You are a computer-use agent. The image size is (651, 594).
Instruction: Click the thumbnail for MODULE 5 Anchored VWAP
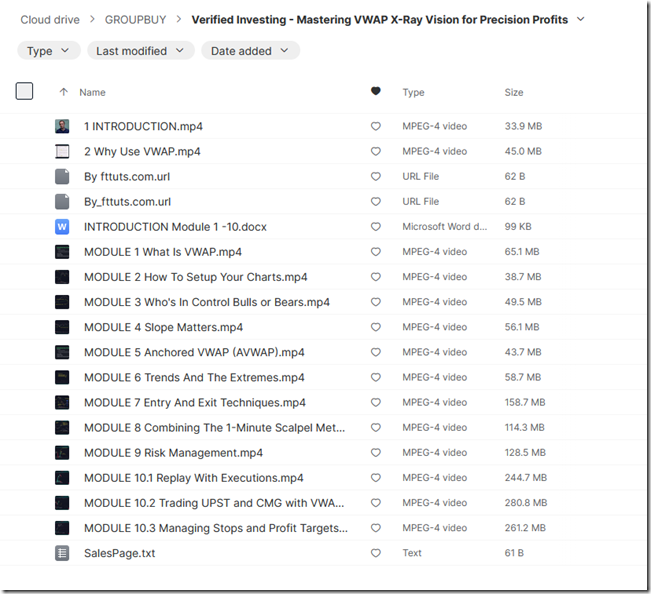point(62,352)
